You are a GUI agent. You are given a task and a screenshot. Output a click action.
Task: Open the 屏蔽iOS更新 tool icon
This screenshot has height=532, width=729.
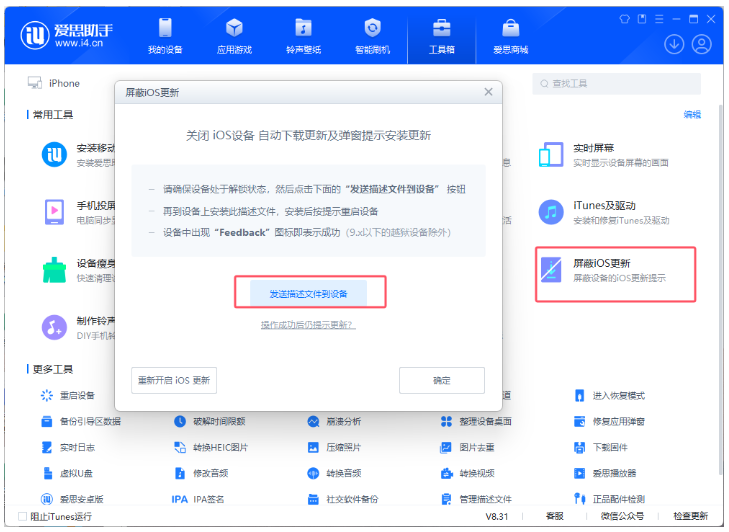(x=551, y=270)
